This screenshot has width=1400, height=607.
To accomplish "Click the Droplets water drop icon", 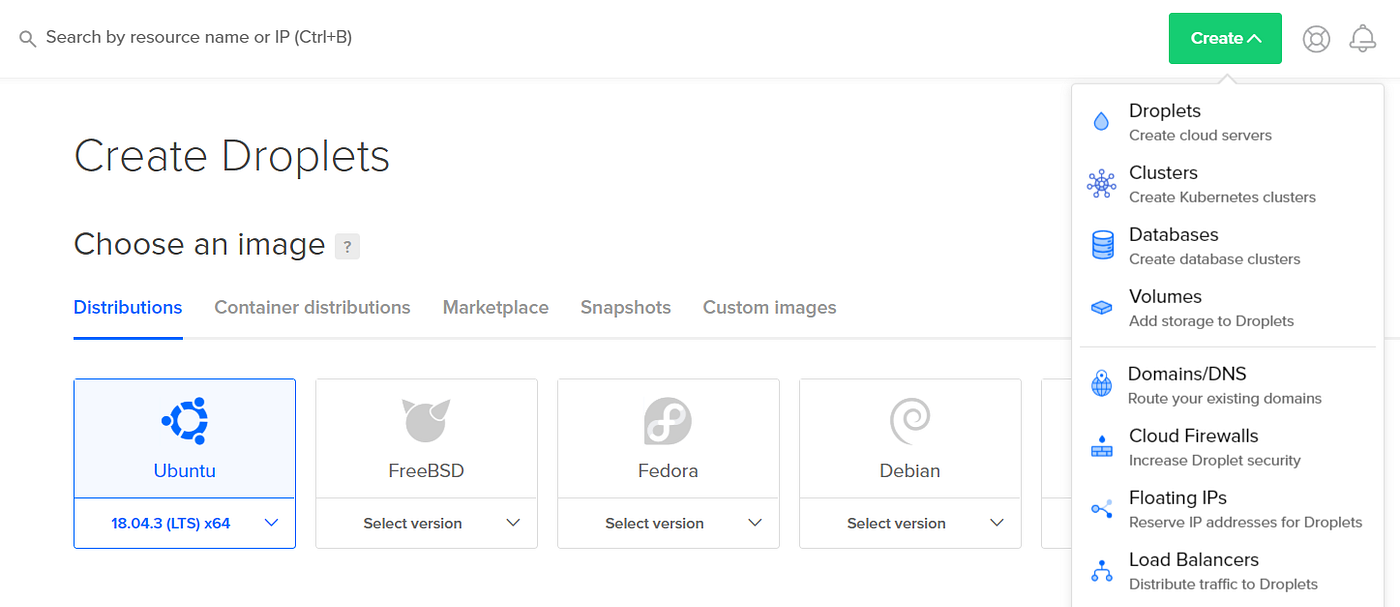I will [1101, 122].
